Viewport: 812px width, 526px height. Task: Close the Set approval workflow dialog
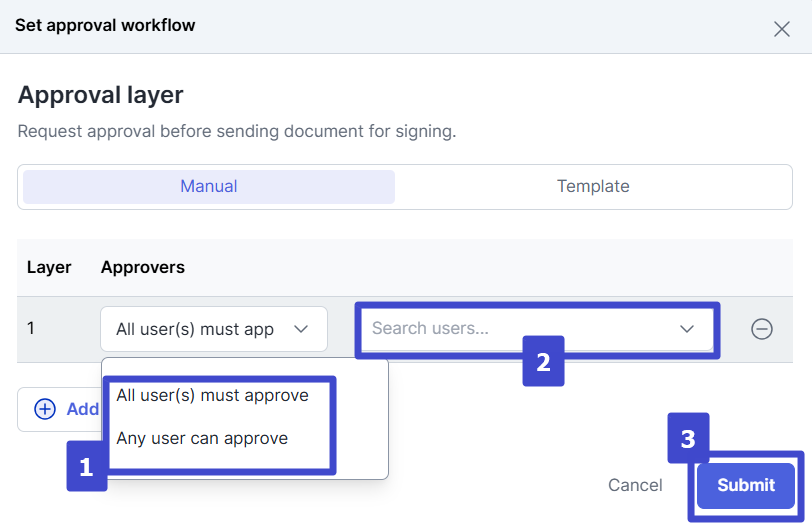pyautogui.click(x=781, y=28)
